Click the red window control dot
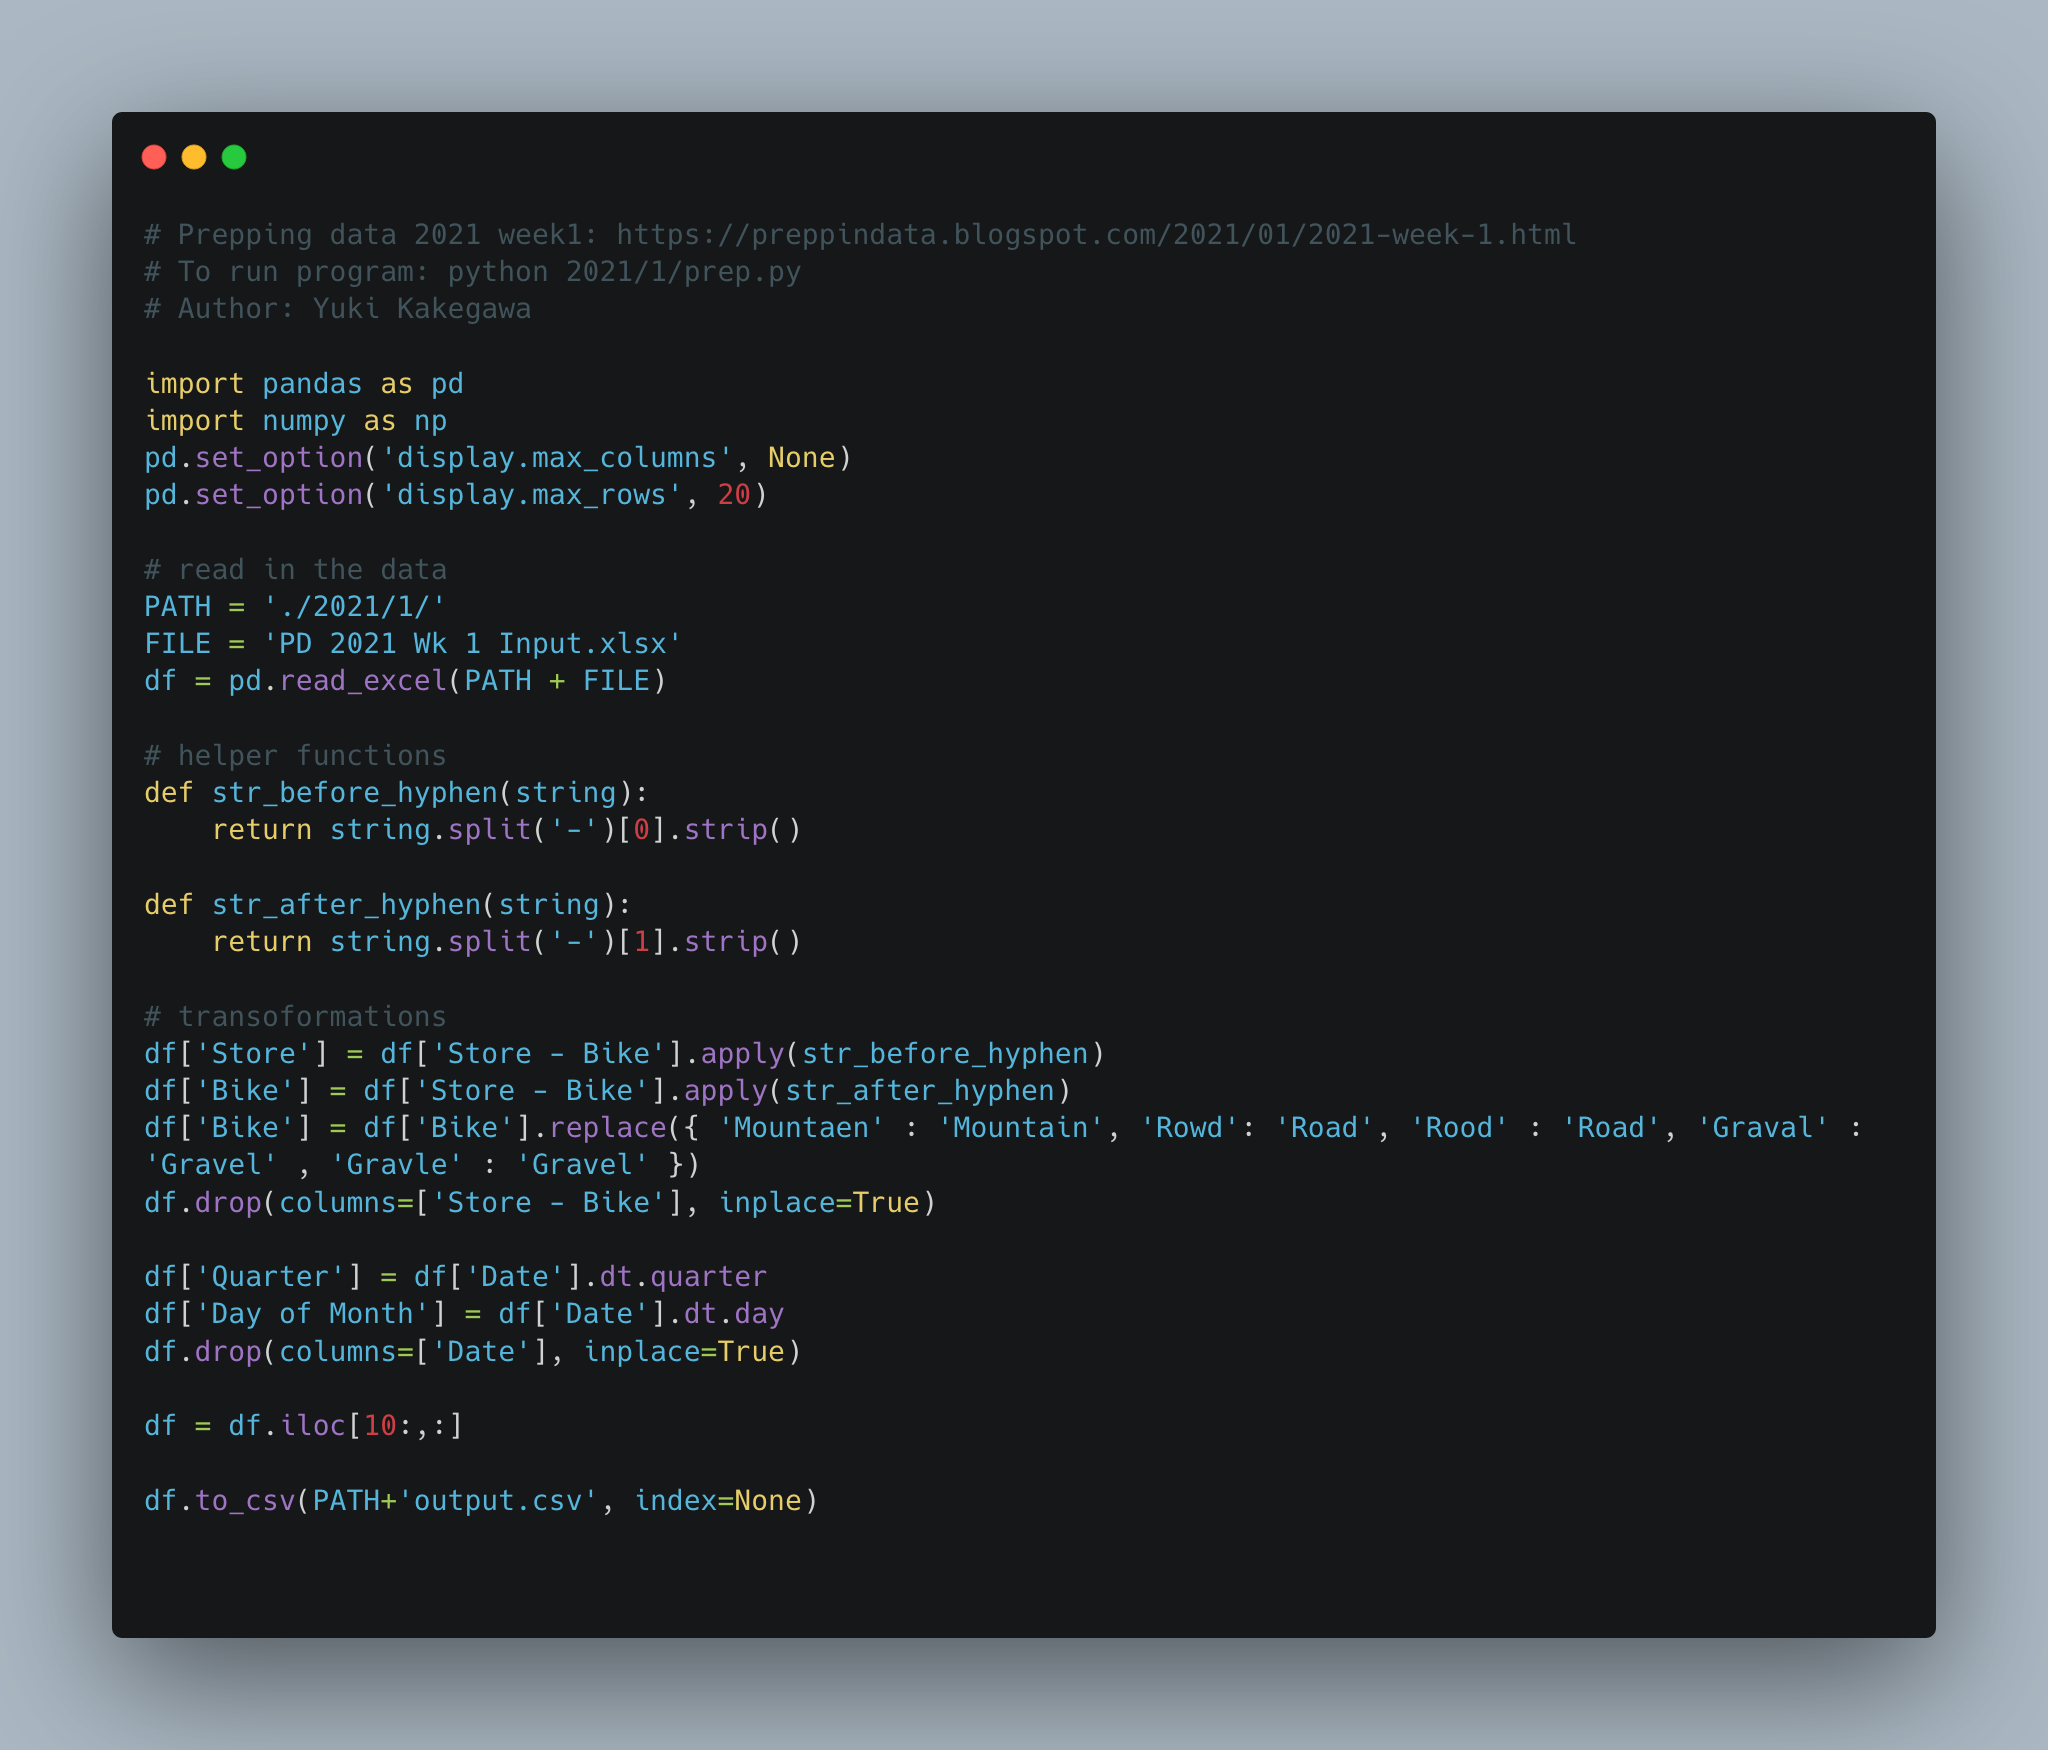Viewport: 2048px width, 1750px height. tap(156, 157)
